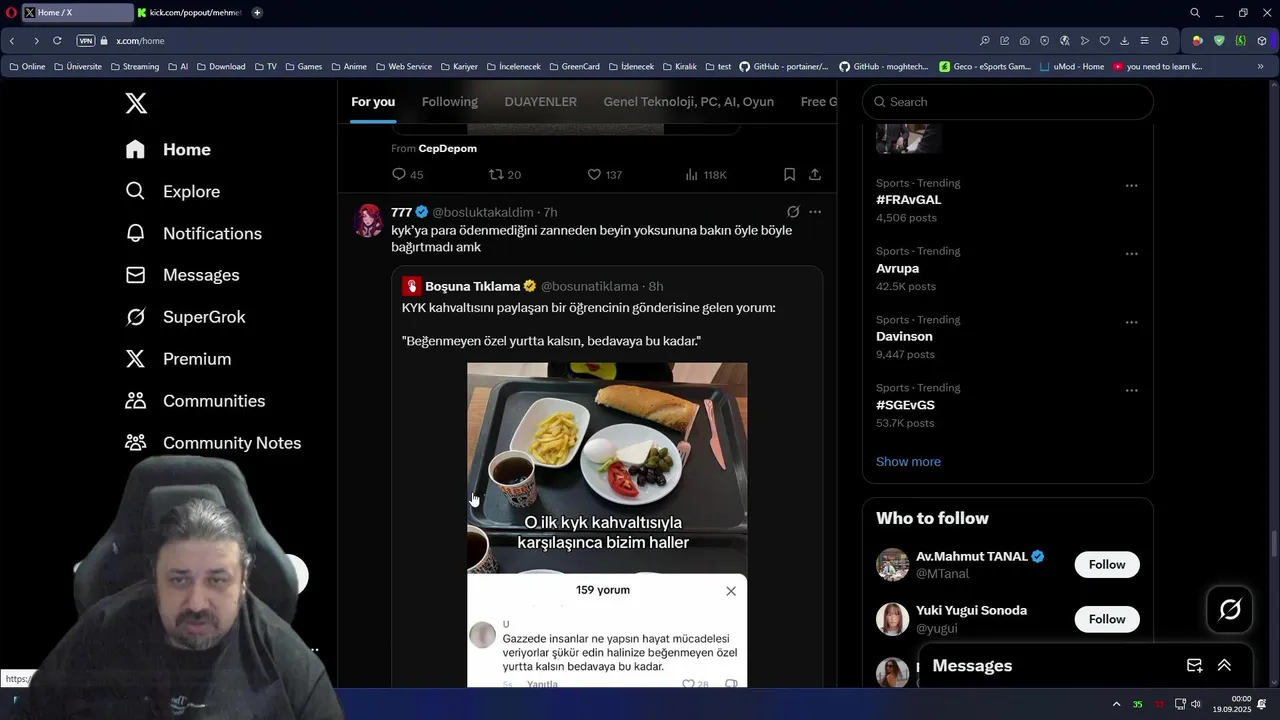This screenshot has width=1280, height=720.
Task: Click the repost icon showing 20
Action: [496, 174]
